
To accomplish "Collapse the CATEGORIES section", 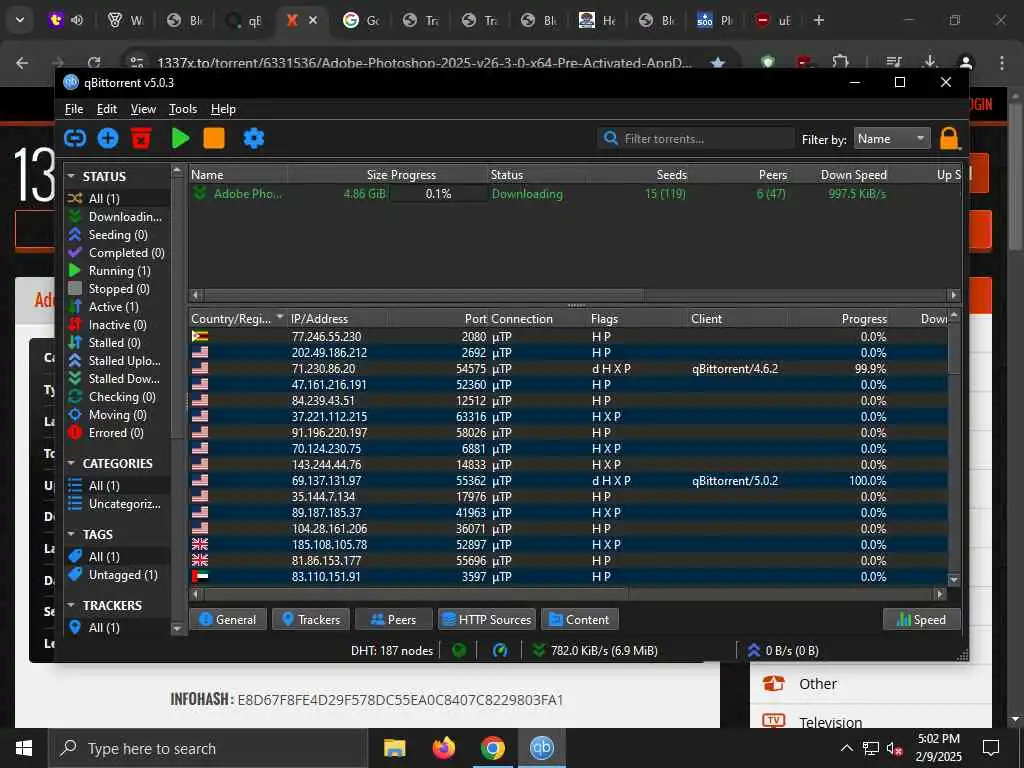I will coord(71,463).
